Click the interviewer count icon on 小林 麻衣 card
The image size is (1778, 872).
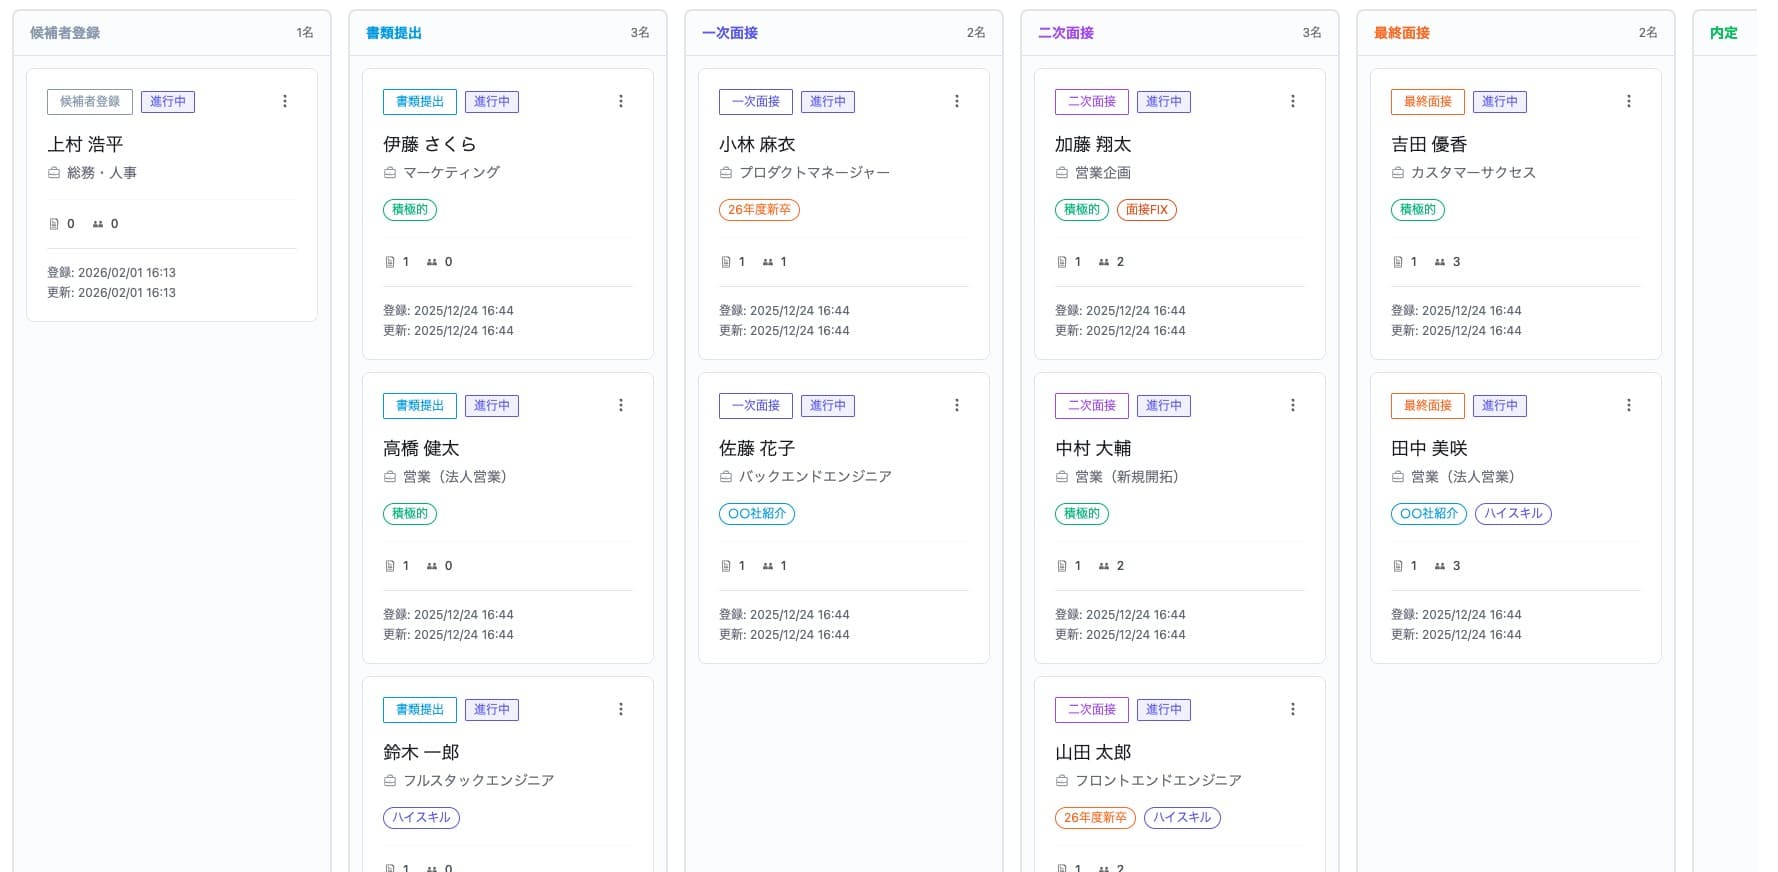coord(768,262)
